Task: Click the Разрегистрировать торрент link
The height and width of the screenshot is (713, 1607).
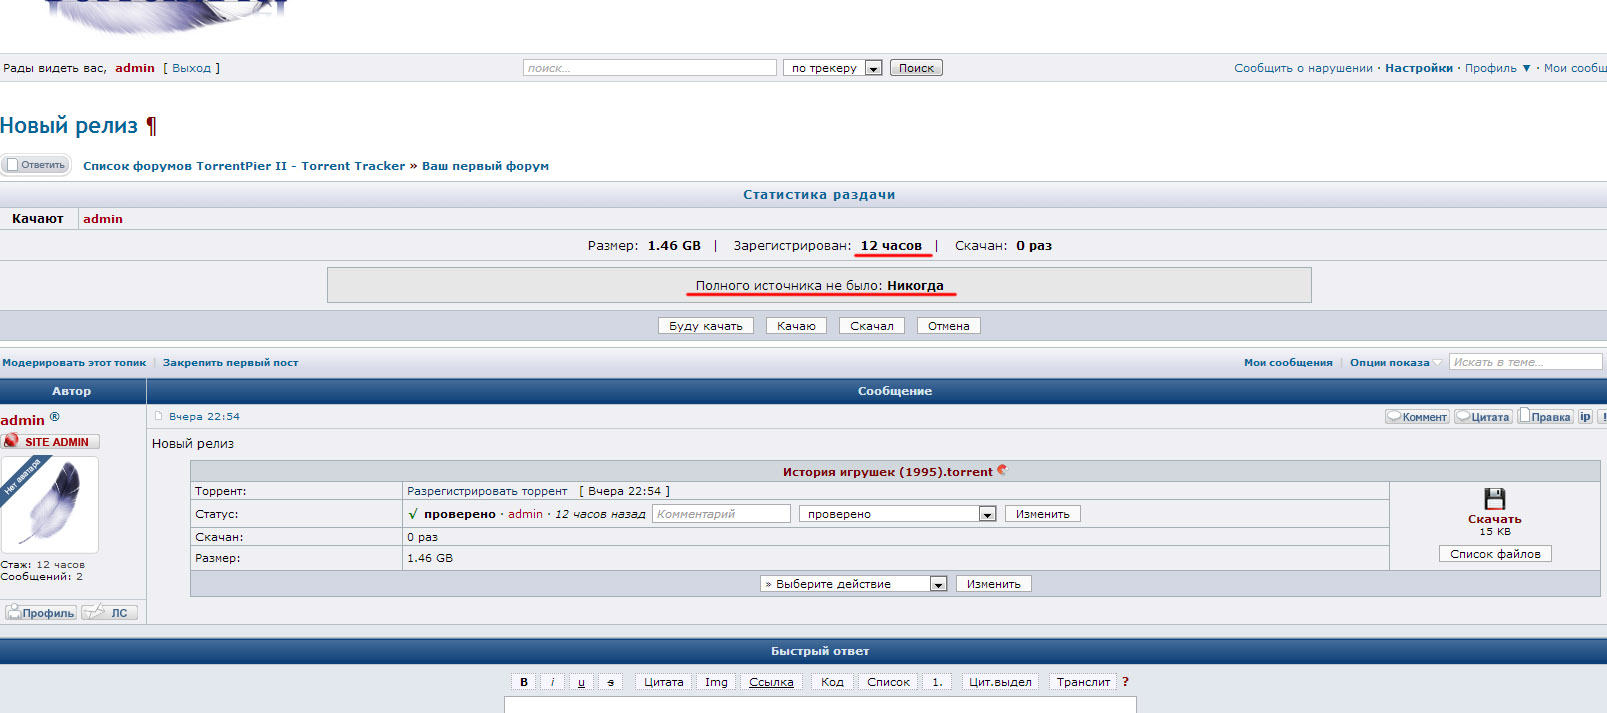Action: [487, 491]
